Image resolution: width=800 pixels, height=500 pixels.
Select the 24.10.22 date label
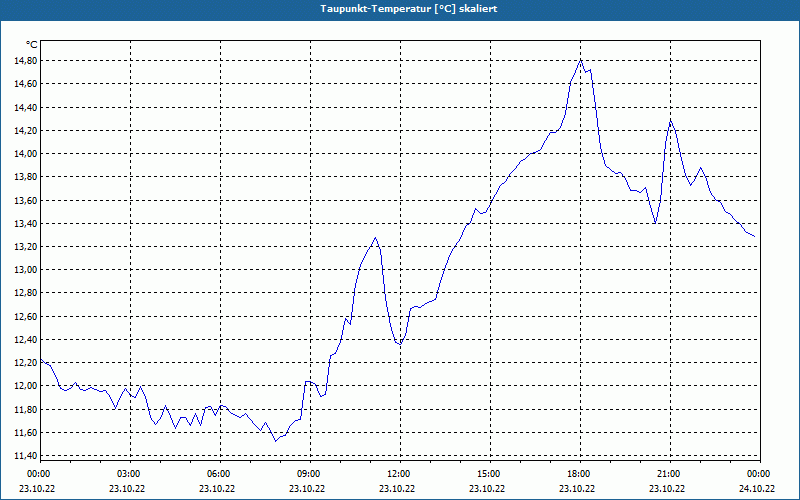click(x=757, y=488)
